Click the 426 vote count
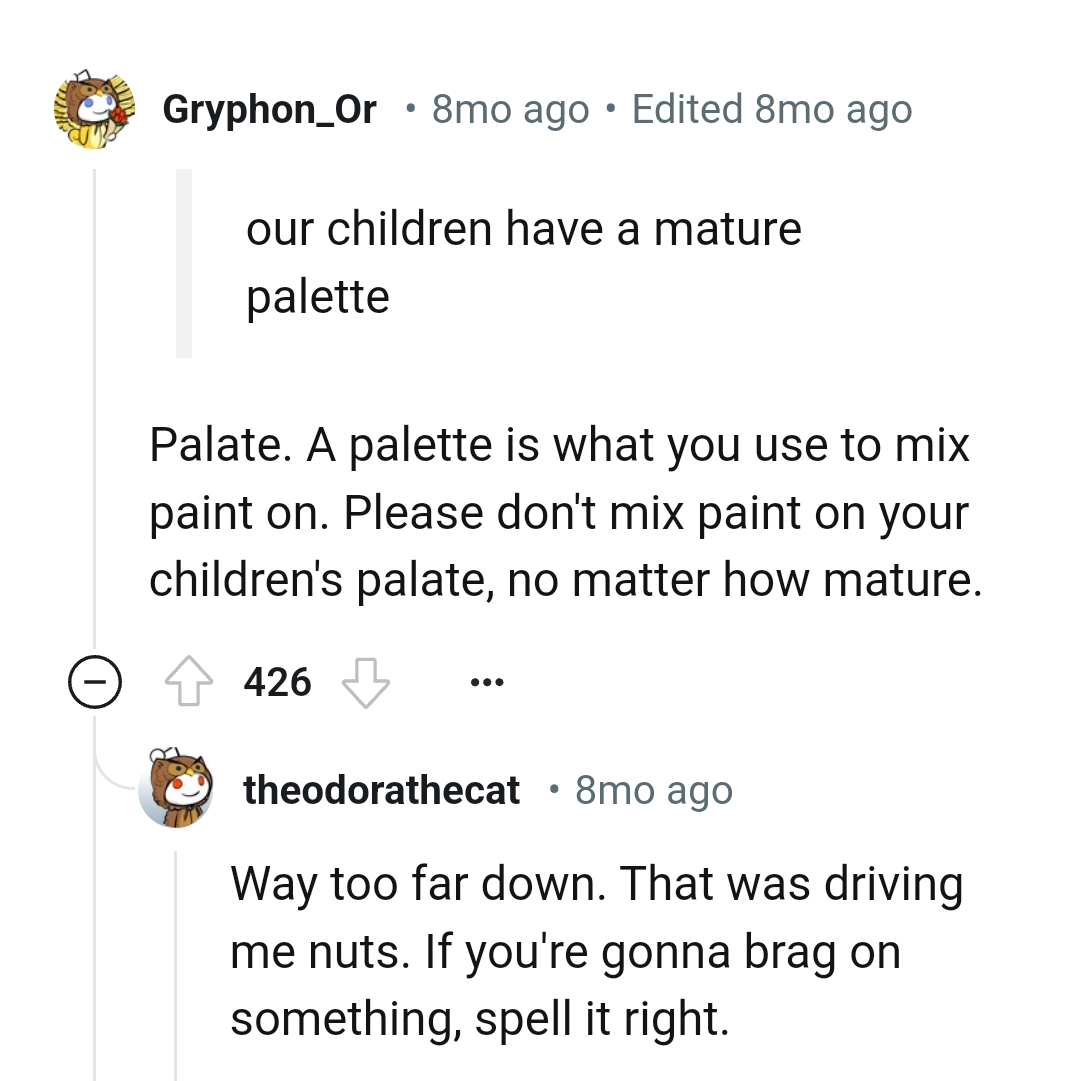Image resolution: width=1080 pixels, height=1081 pixels. (x=277, y=683)
